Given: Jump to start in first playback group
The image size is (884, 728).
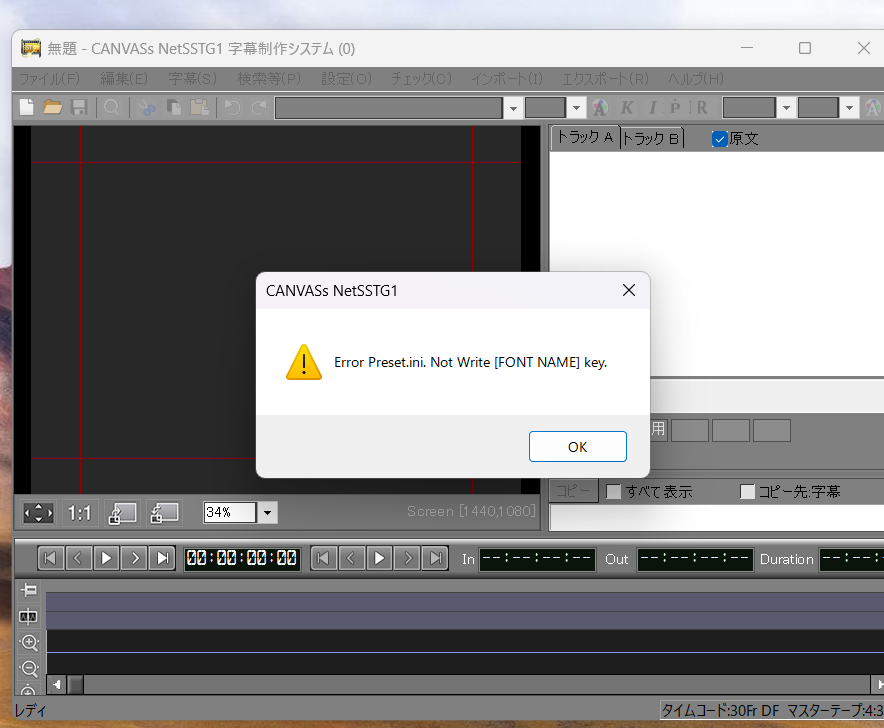Looking at the screenshot, I should [x=50, y=558].
